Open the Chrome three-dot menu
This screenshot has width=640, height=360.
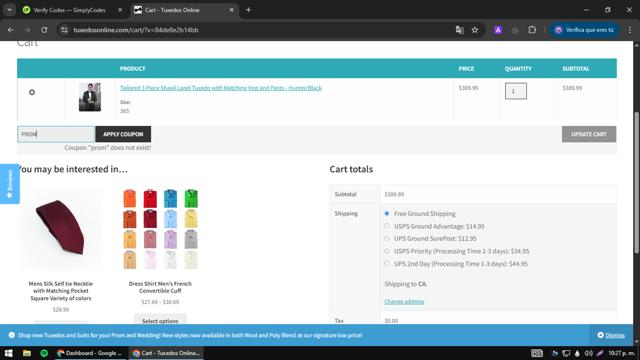pos(630,30)
